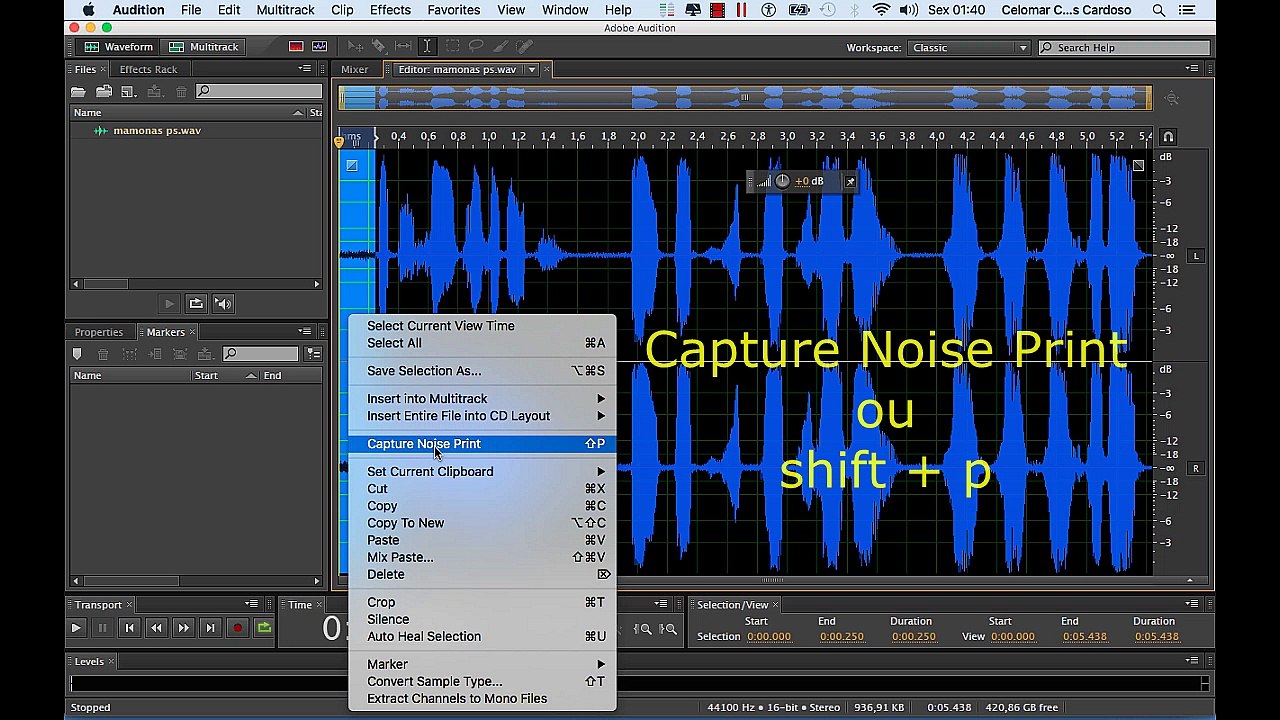
Task: Click the Wi-Fi status icon
Action: (881, 10)
